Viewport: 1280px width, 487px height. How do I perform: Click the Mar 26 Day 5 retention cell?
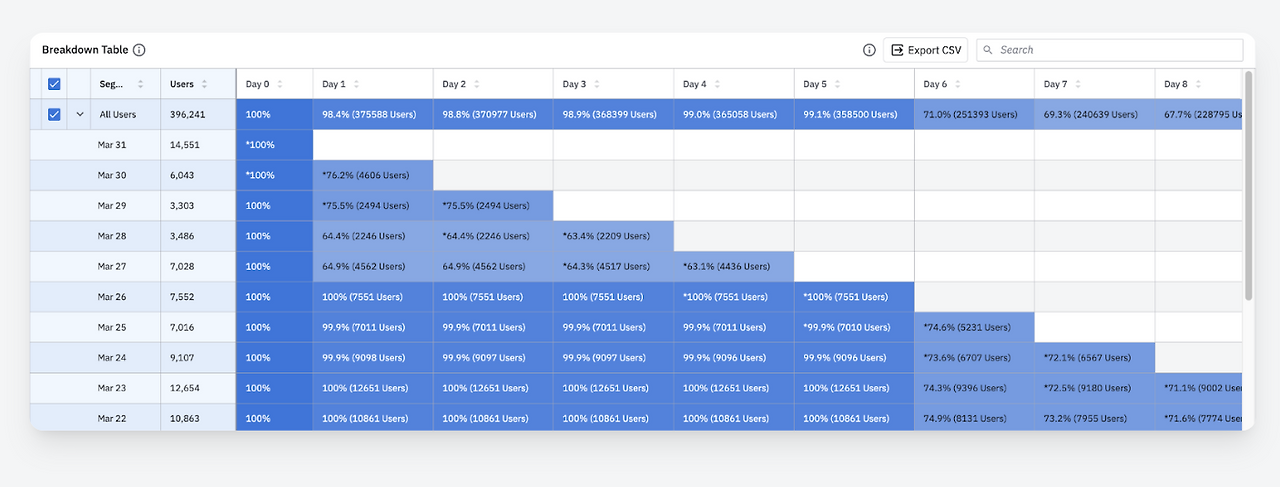coord(854,297)
